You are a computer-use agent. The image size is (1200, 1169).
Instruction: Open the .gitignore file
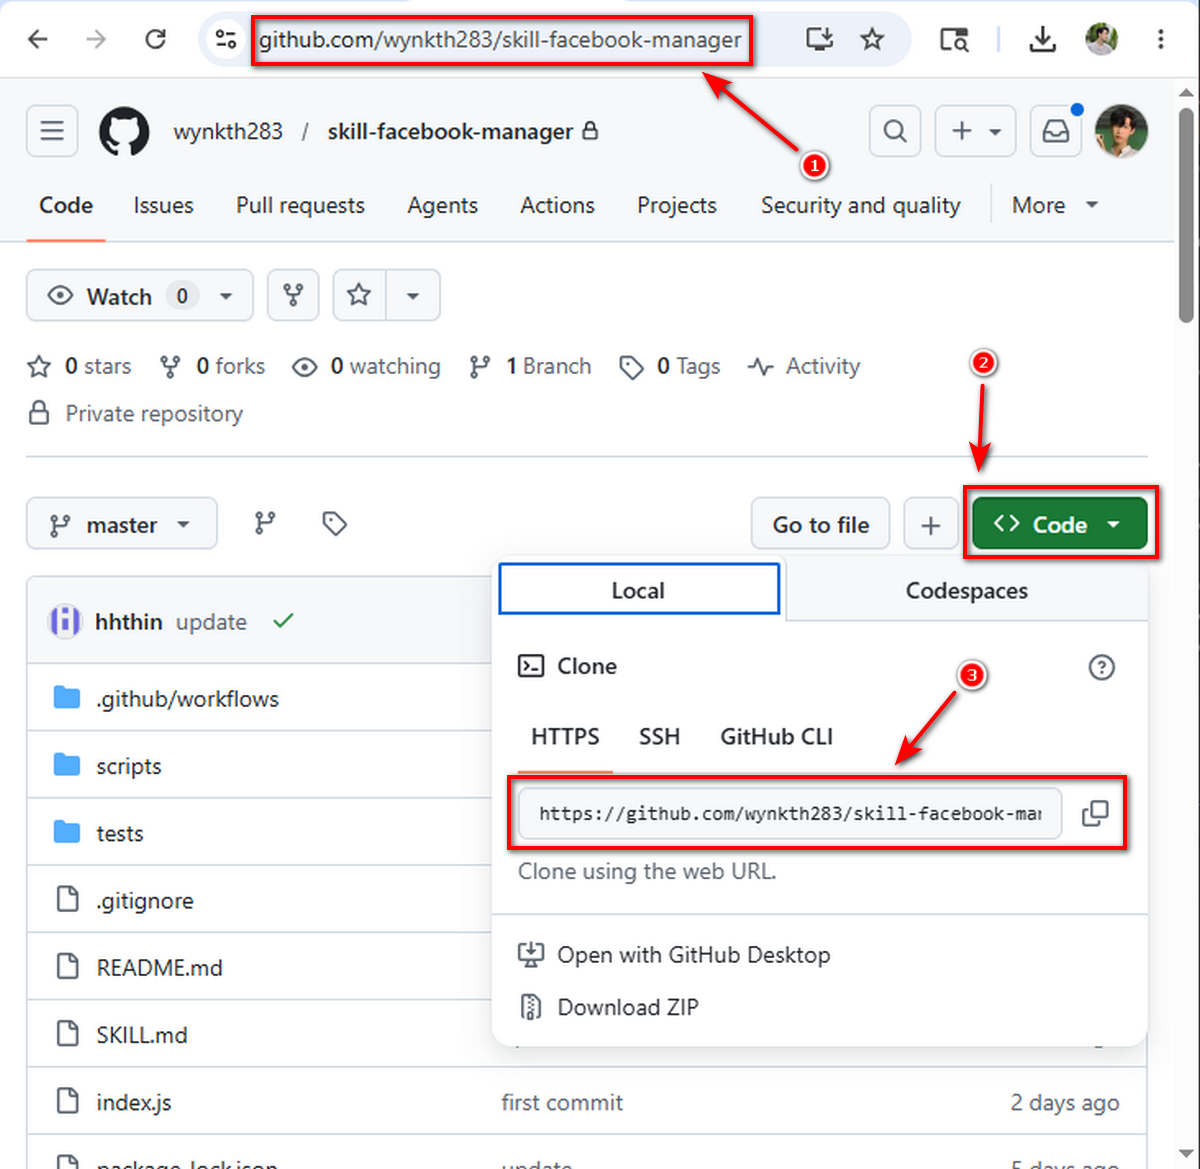point(145,901)
